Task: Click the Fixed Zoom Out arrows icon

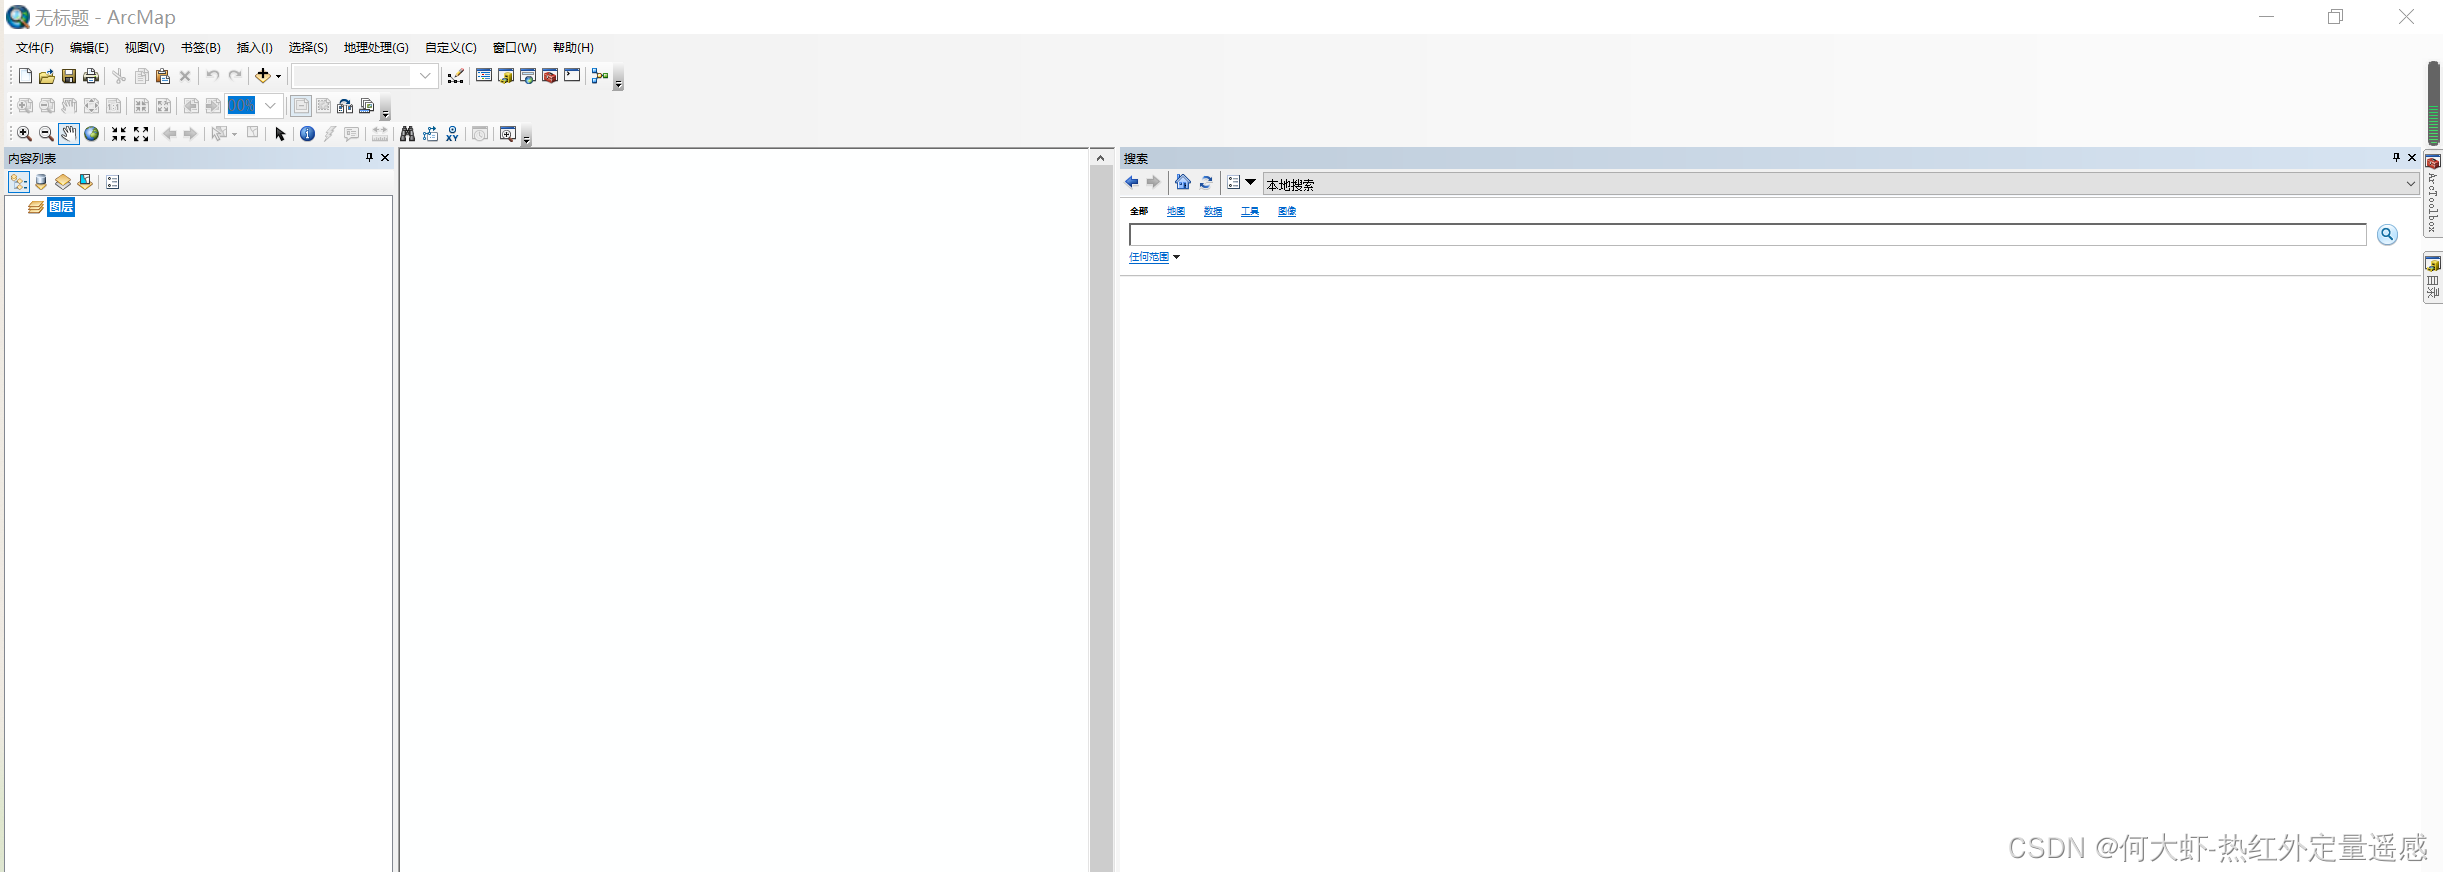Action: (x=141, y=134)
